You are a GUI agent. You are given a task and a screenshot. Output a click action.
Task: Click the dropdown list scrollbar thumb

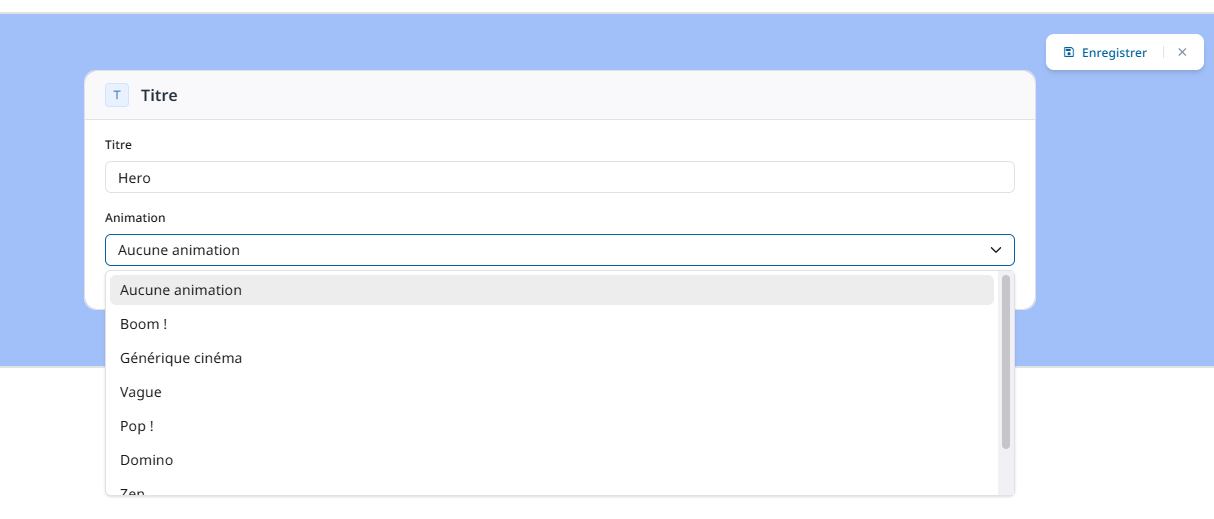click(x=1005, y=360)
